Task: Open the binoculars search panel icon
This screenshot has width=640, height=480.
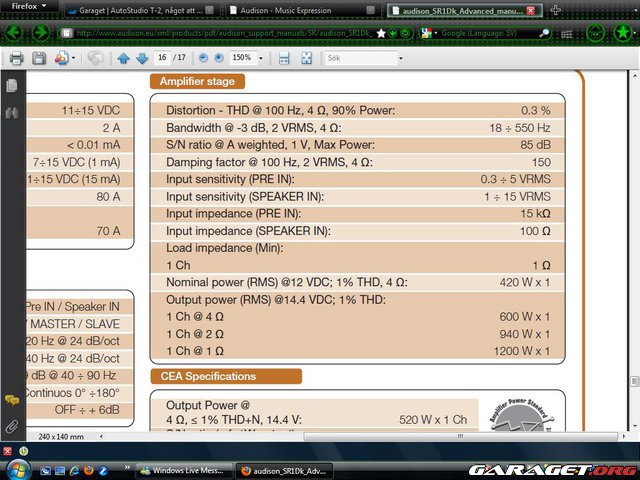Action: click(x=12, y=113)
